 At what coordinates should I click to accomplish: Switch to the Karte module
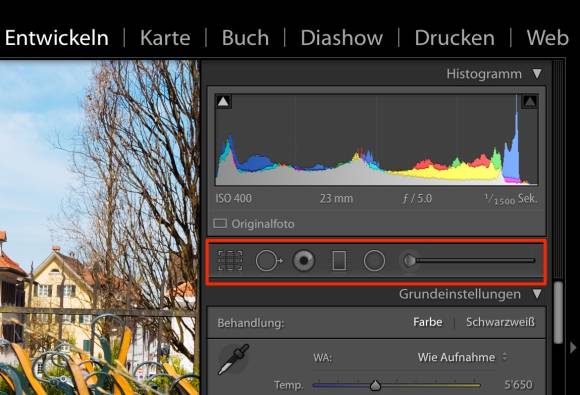tap(165, 38)
